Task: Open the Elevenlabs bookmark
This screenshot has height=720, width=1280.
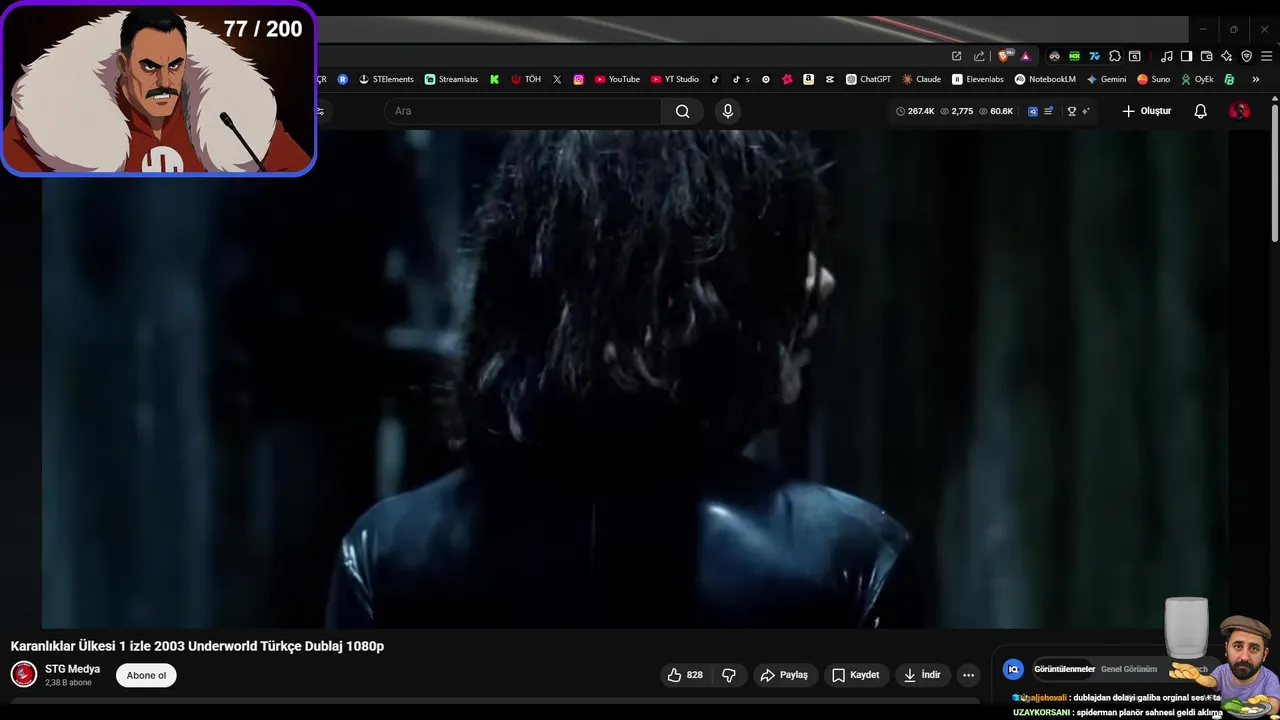Action: point(978,79)
